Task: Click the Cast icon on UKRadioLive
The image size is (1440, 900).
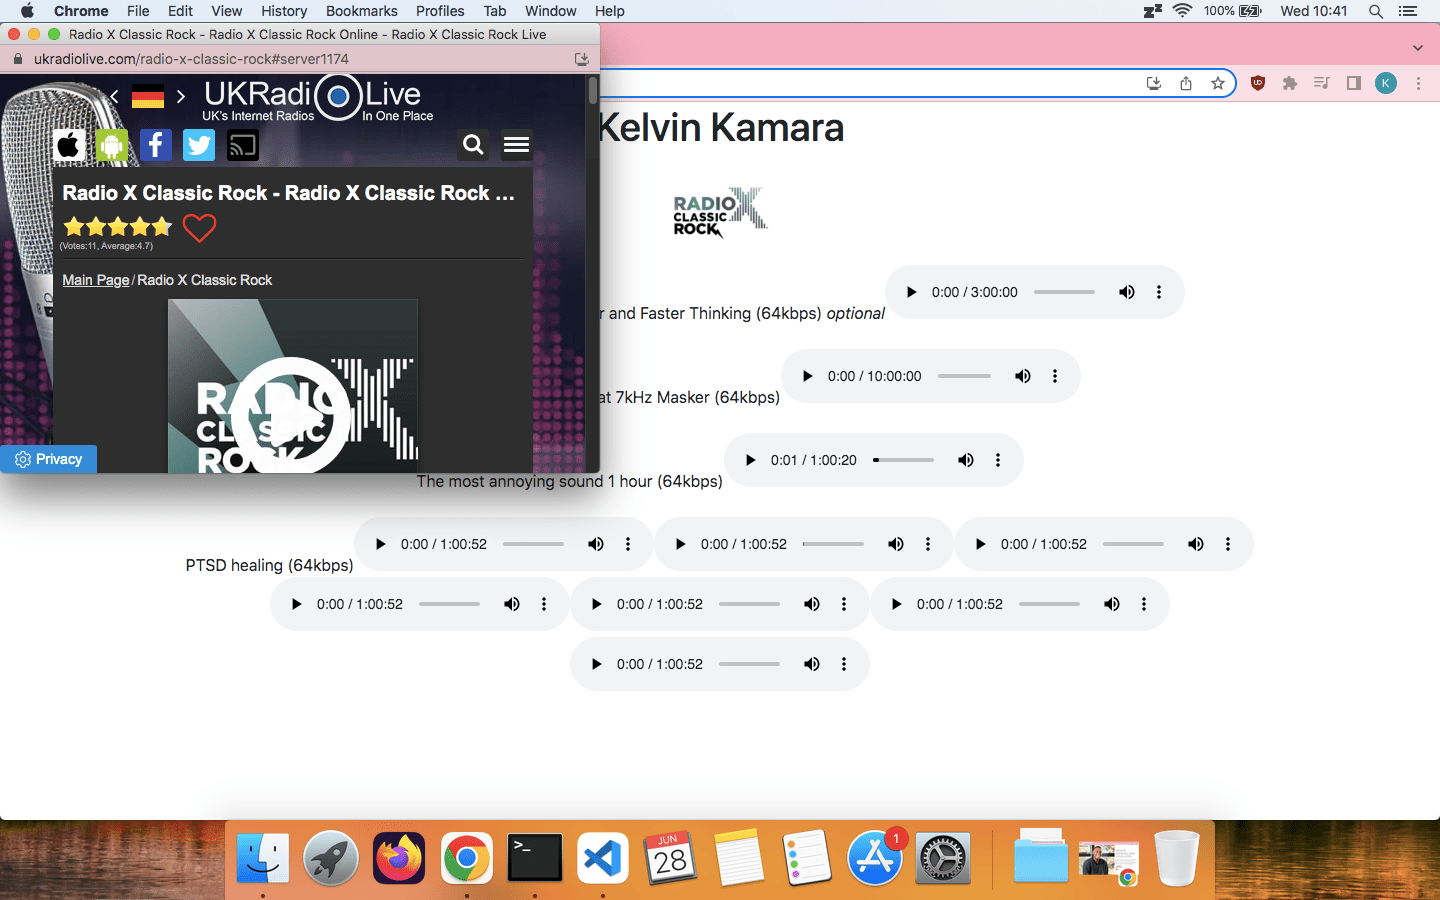Action: 243,146
